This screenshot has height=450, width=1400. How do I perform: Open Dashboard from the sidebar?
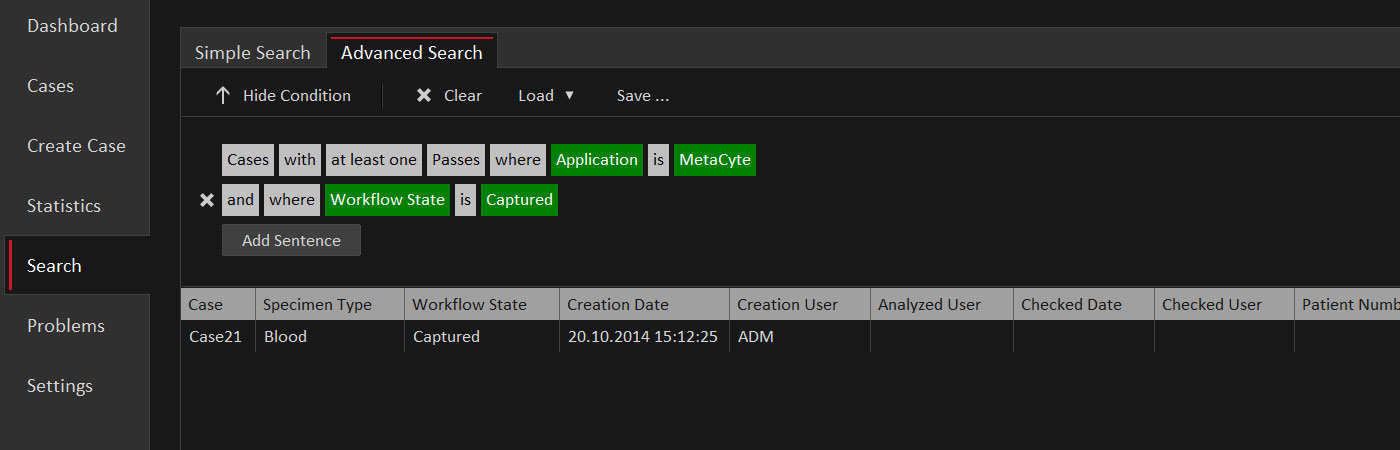click(72, 26)
